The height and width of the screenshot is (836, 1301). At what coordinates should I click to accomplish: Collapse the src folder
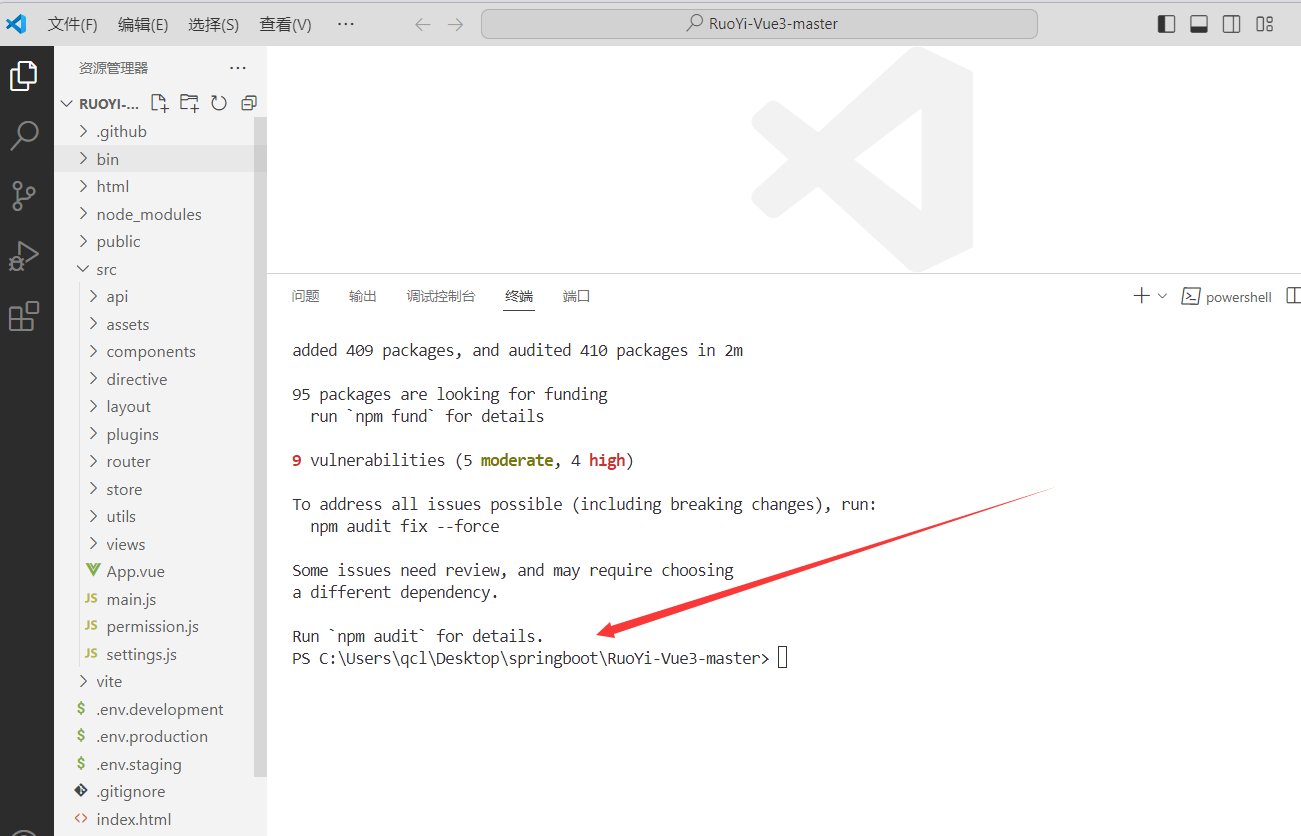click(160, 269)
